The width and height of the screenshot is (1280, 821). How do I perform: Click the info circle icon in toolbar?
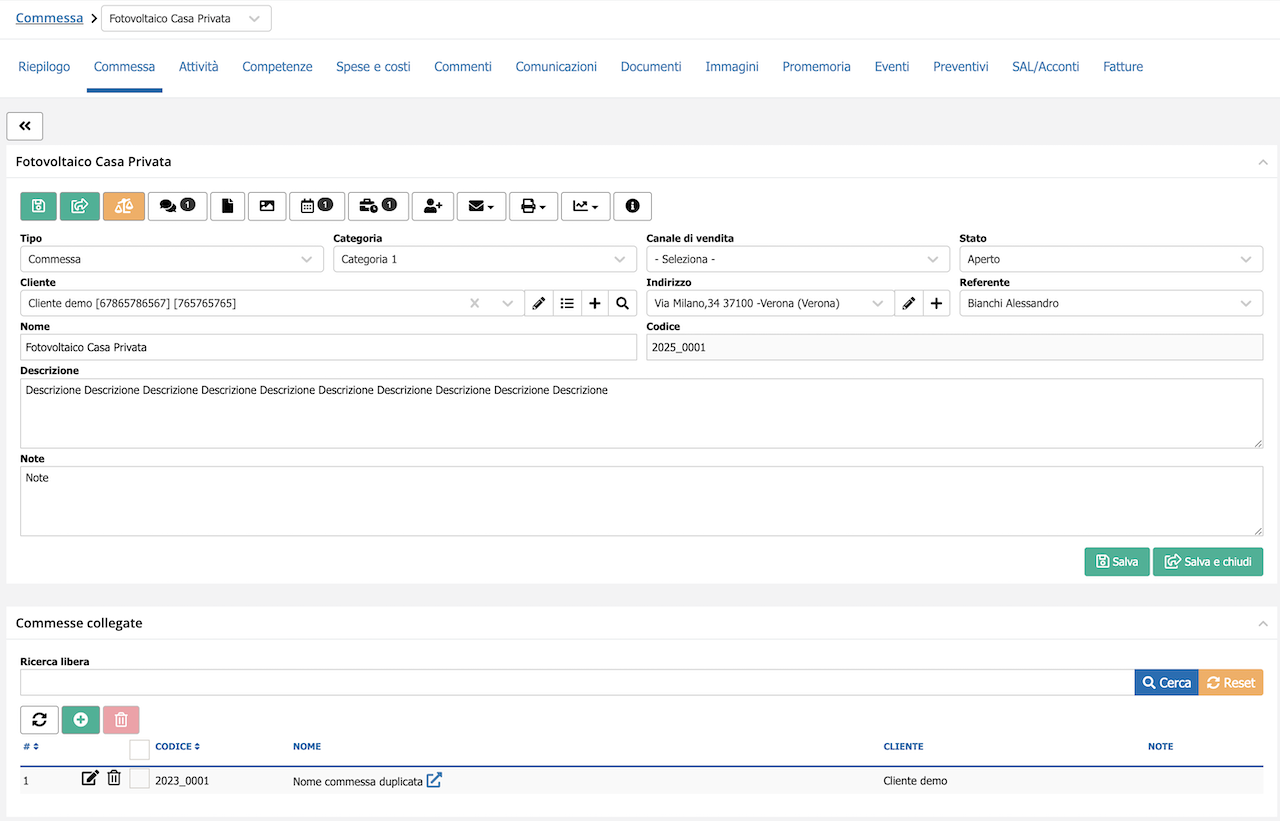pos(632,206)
